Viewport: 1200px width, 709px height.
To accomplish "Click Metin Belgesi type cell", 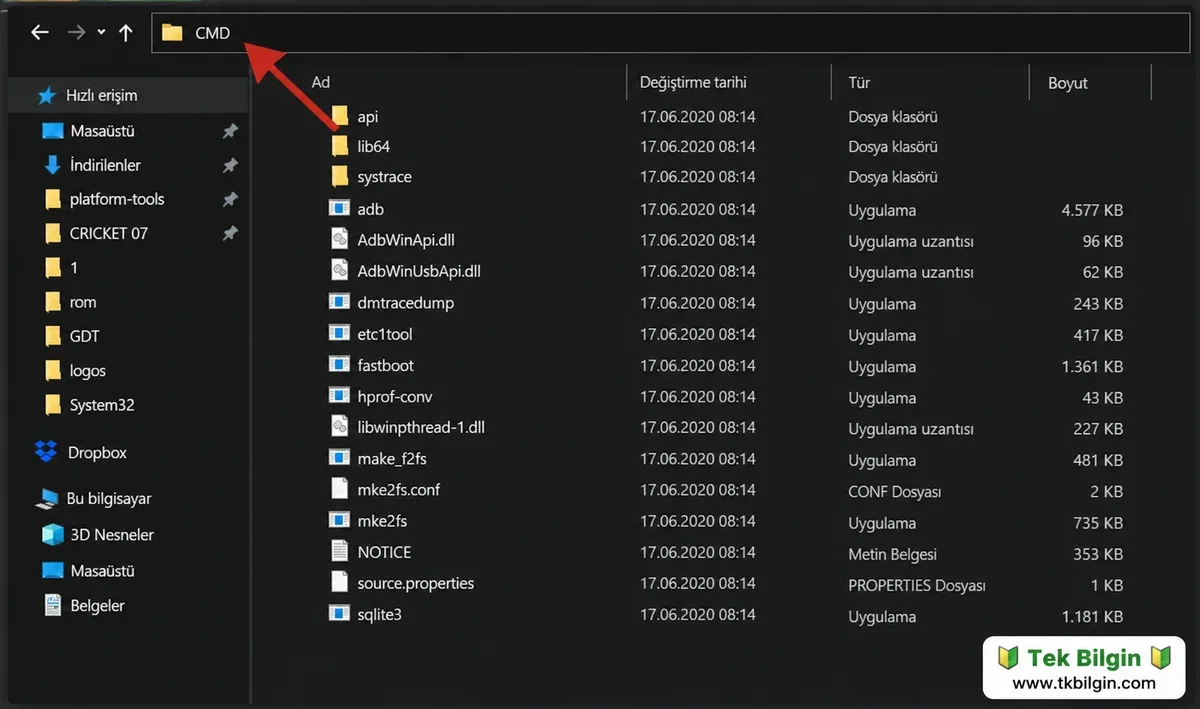I will pyautogui.click(x=892, y=554).
